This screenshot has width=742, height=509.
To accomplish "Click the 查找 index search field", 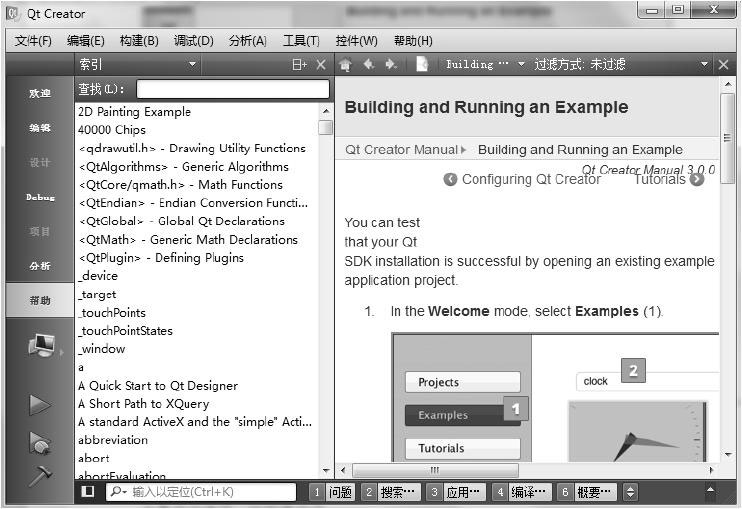I will [x=233, y=89].
